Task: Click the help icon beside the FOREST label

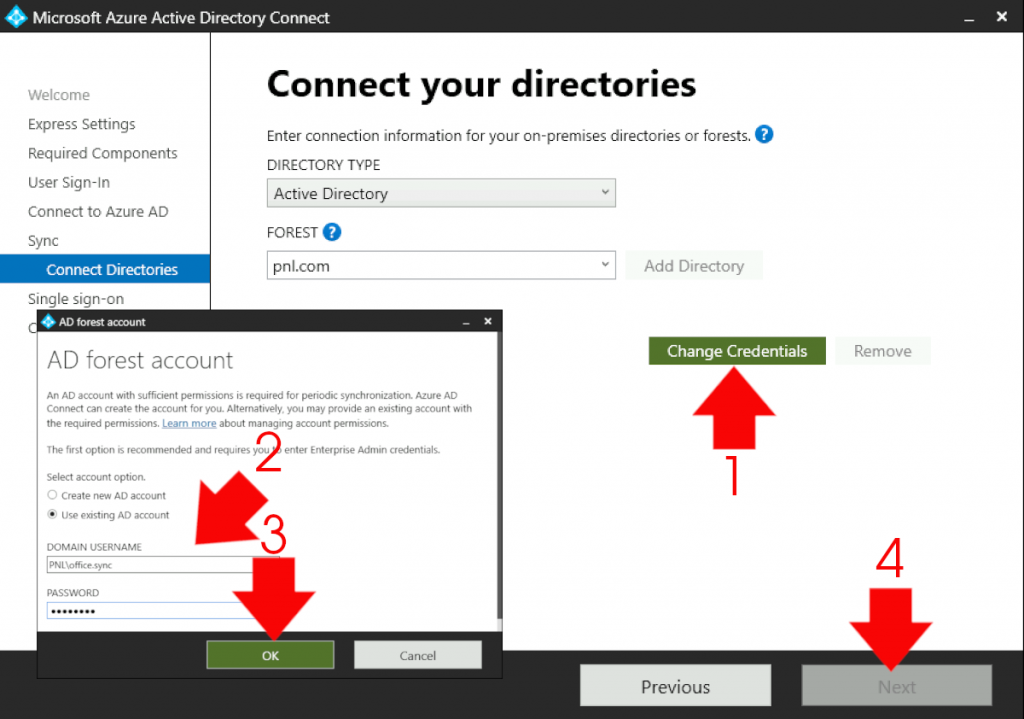Action: [x=330, y=231]
